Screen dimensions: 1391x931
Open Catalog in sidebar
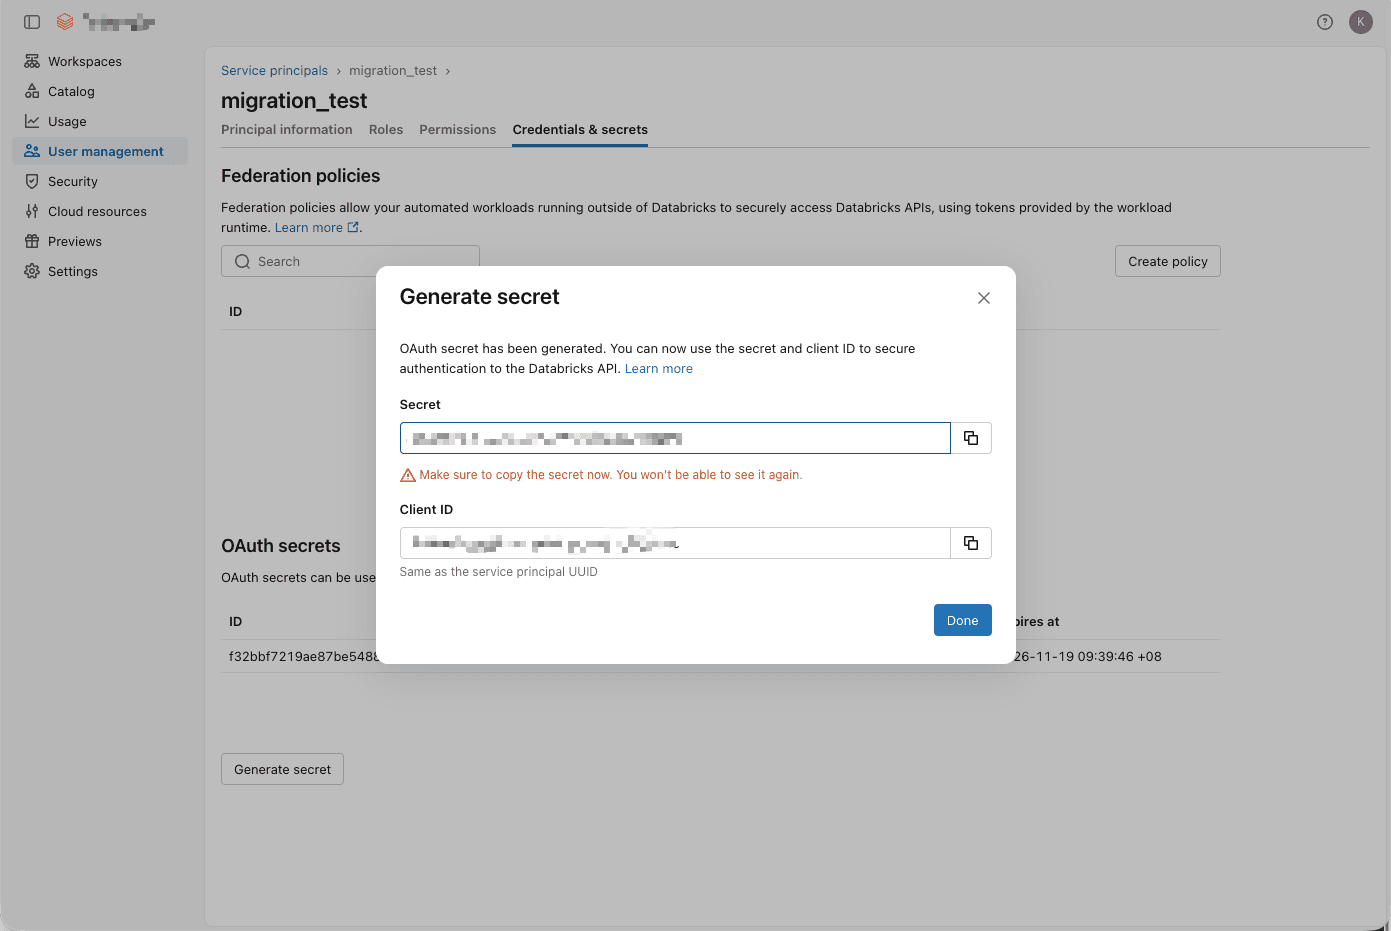coord(100,91)
